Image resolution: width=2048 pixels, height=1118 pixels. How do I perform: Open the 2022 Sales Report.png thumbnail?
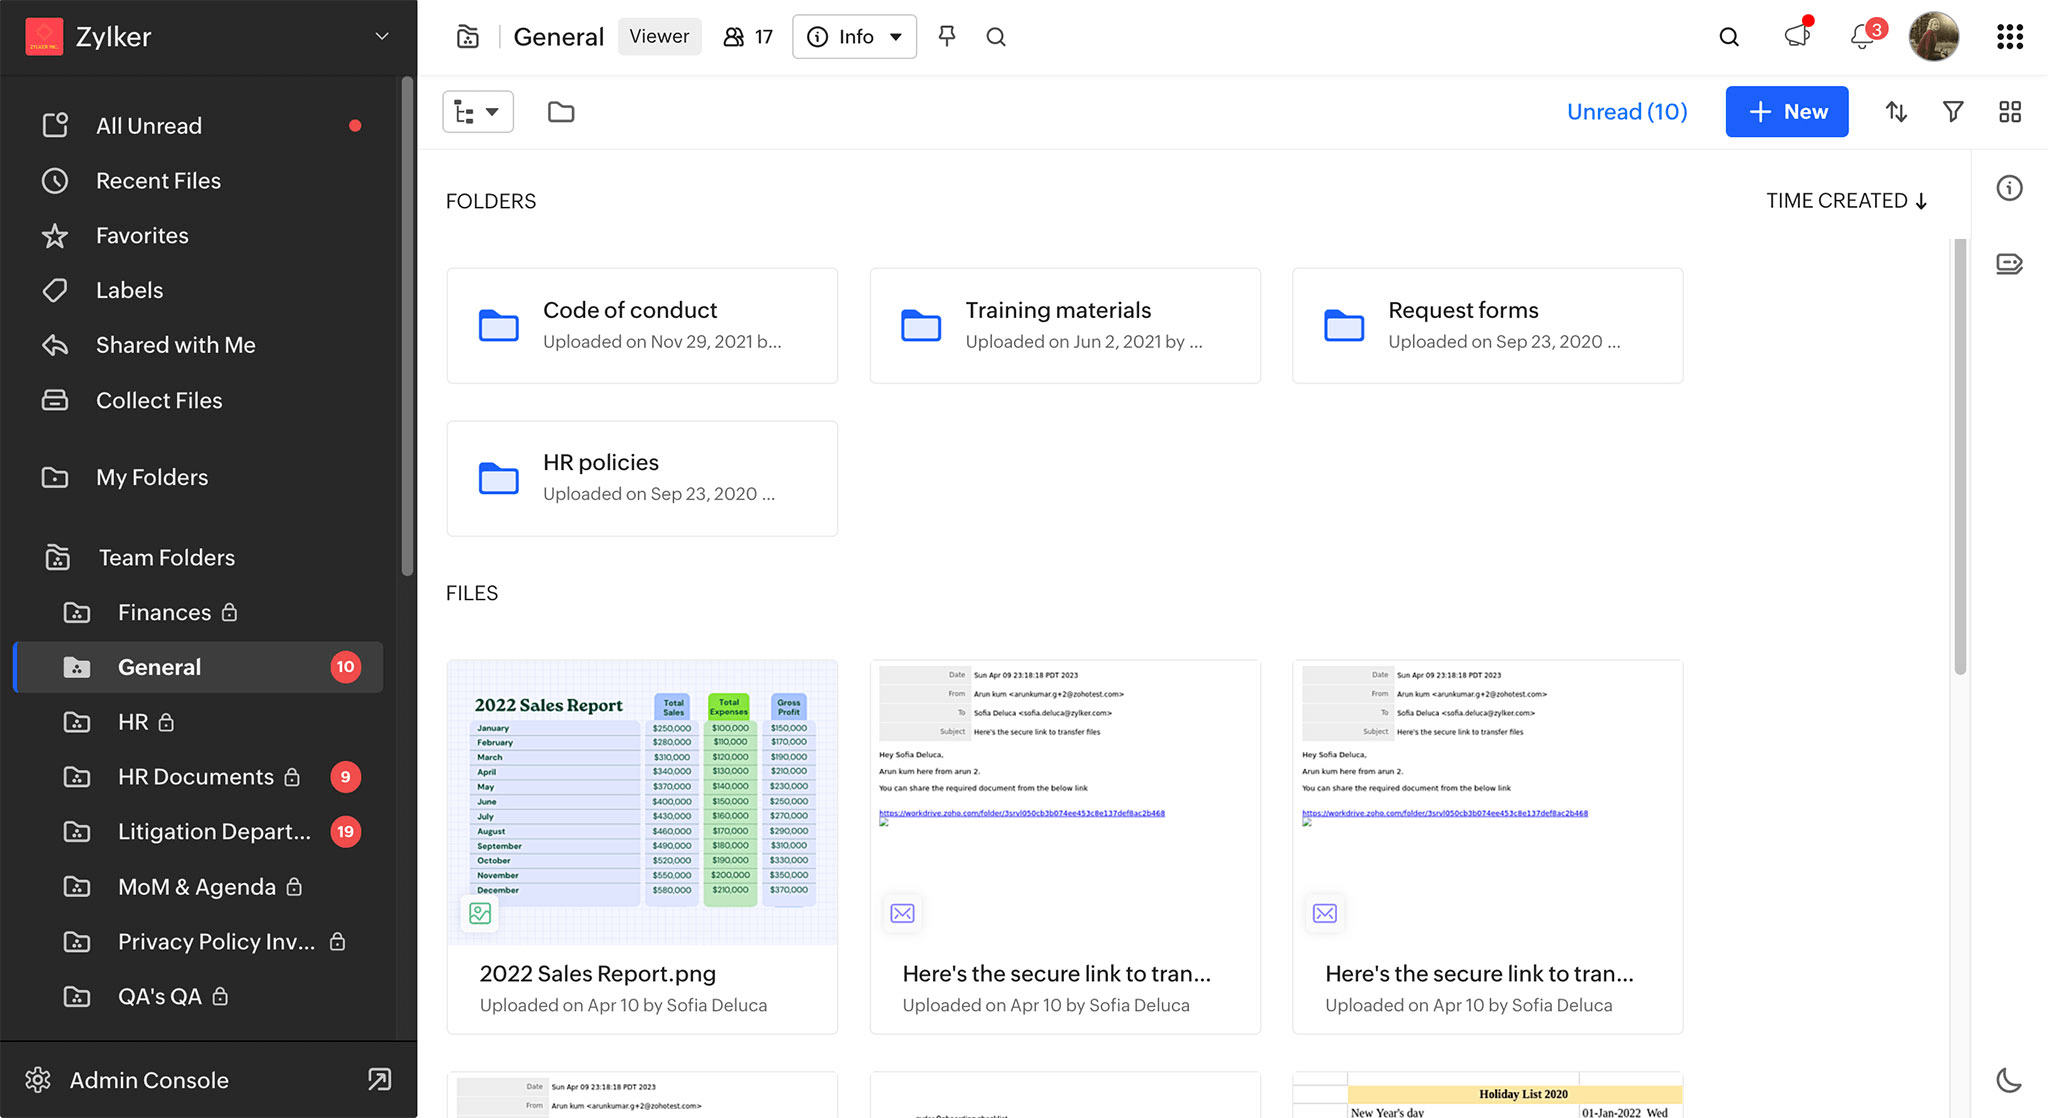tap(642, 801)
